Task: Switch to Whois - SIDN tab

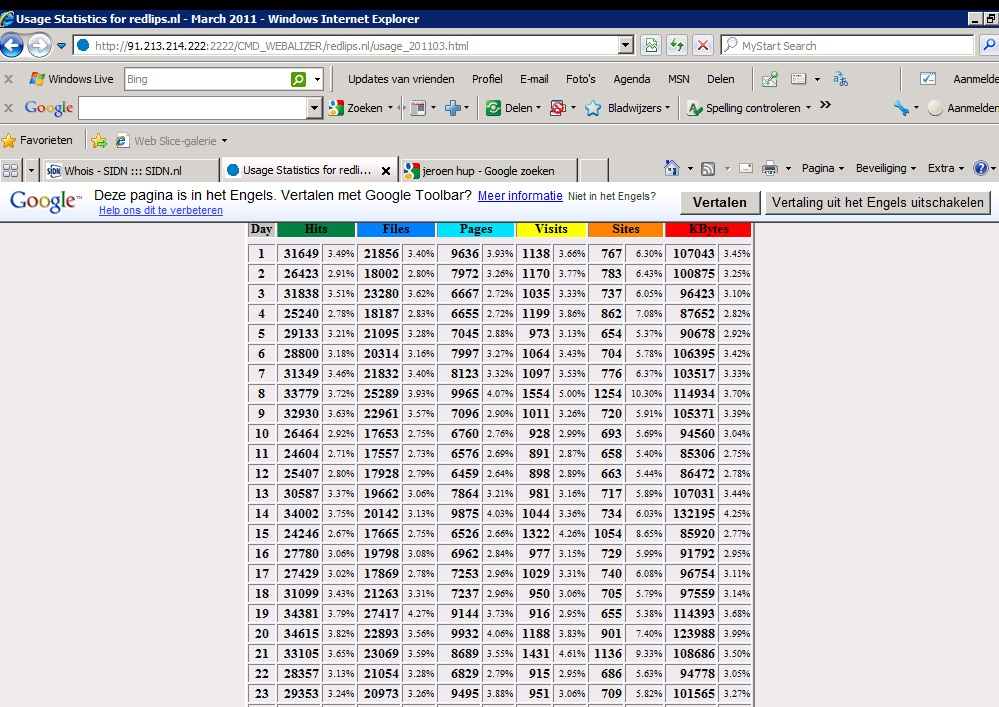Action: coord(131,171)
